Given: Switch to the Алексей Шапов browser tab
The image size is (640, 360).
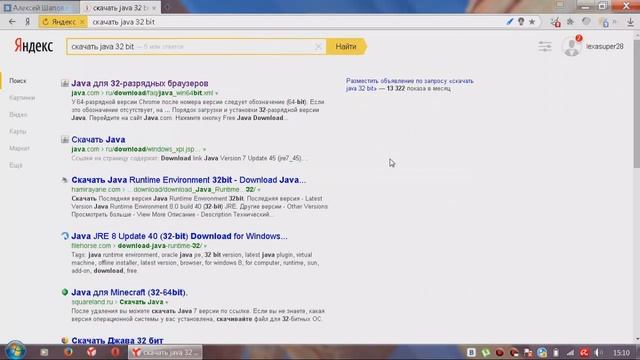Looking at the screenshot, I should tap(40, 7).
